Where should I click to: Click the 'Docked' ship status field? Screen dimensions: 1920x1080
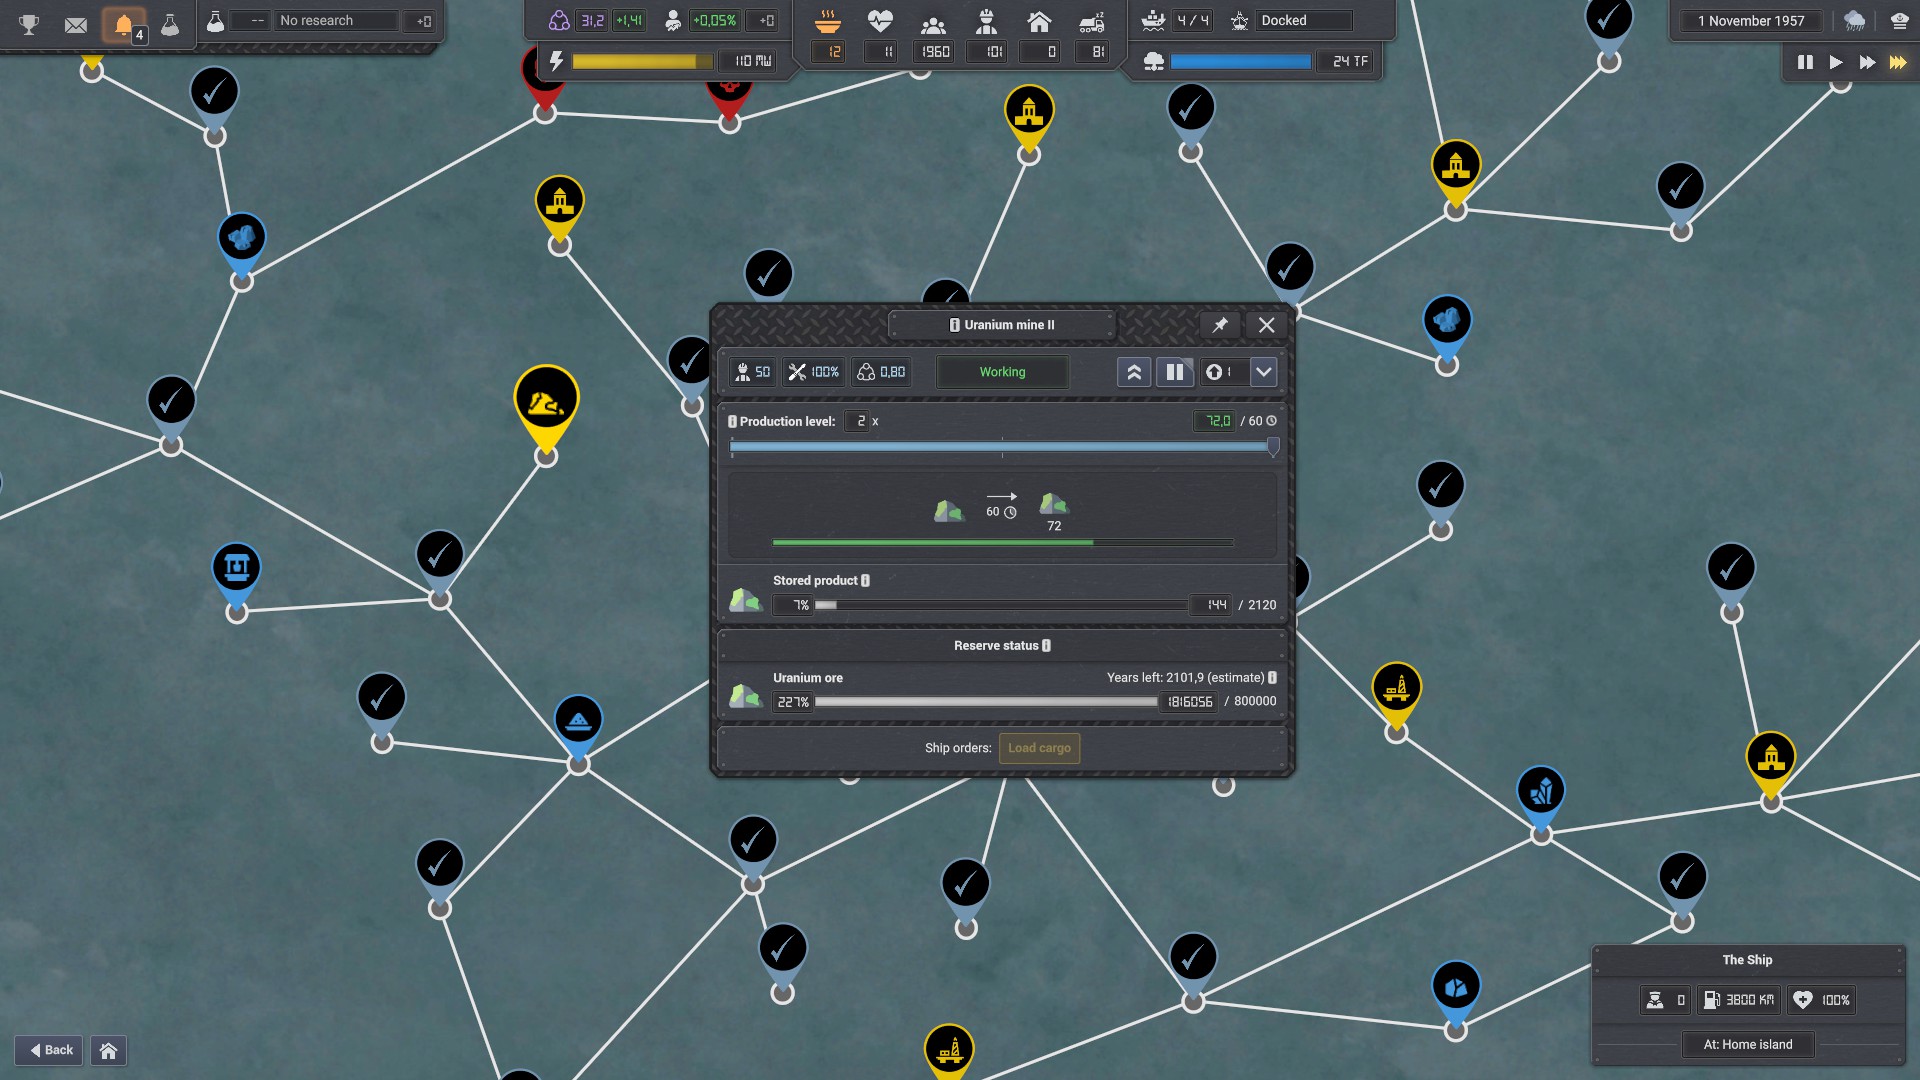click(x=1305, y=20)
